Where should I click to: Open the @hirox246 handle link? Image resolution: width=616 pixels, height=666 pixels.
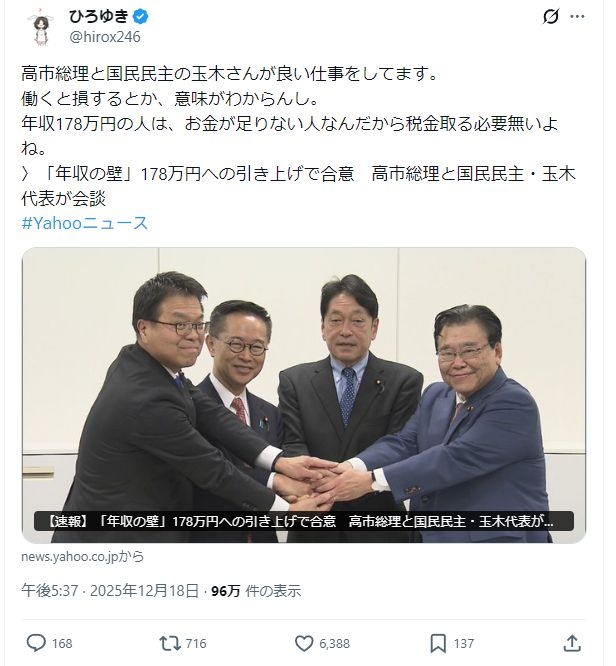(105, 37)
